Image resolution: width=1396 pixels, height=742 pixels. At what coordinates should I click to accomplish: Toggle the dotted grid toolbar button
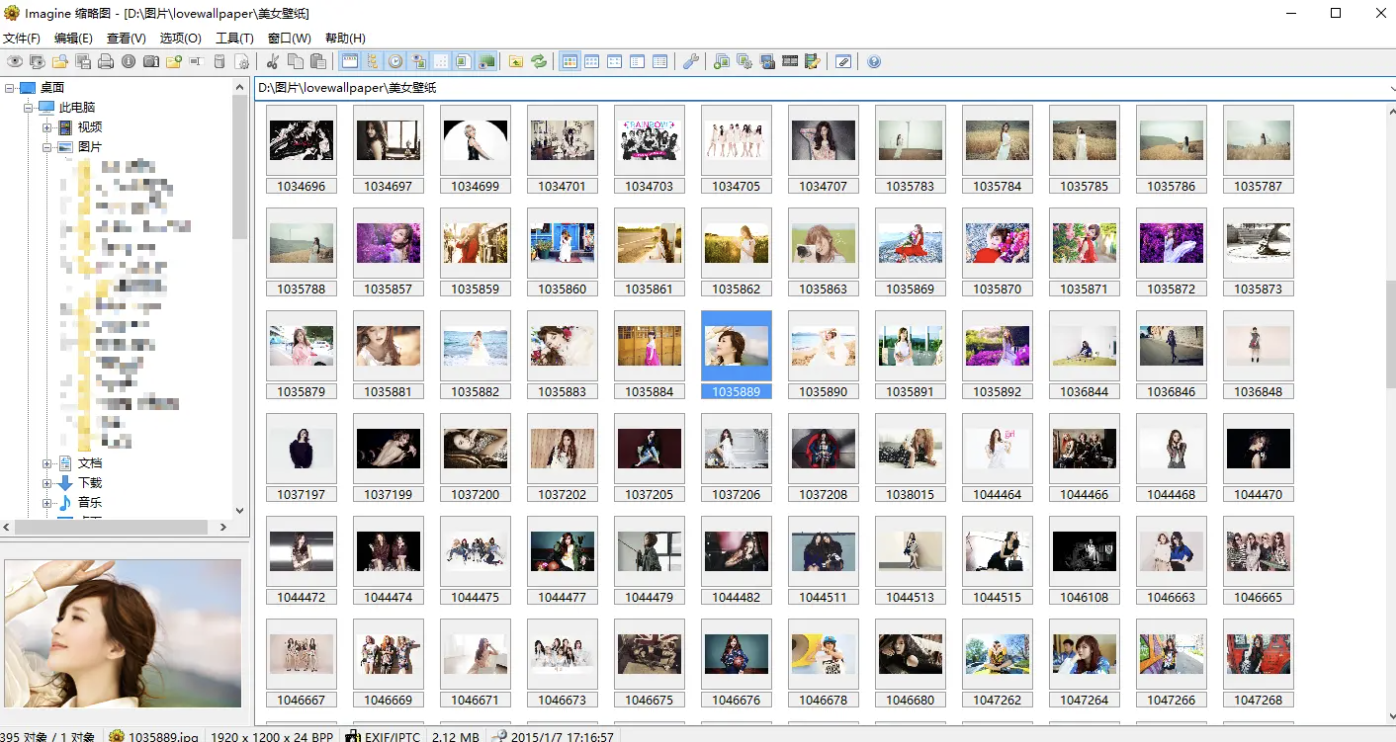click(x=440, y=62)
